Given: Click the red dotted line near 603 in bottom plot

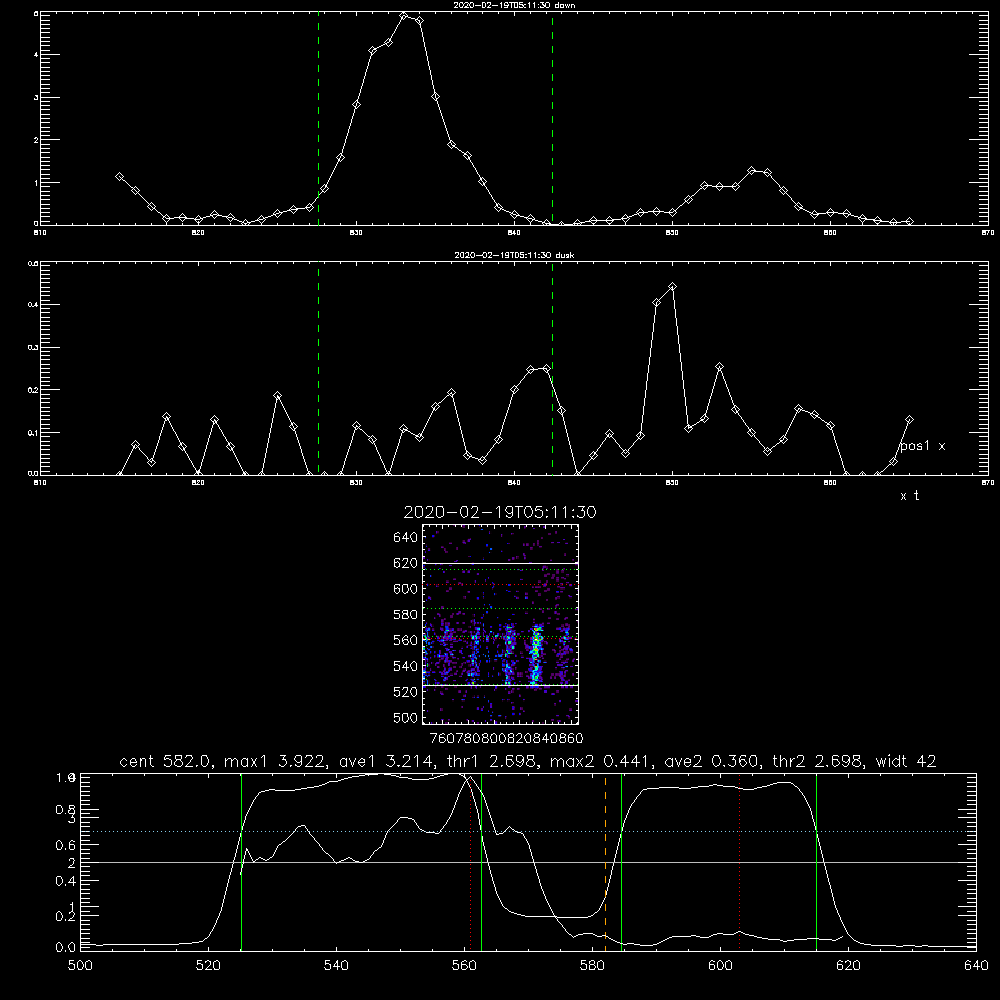Looking at the screenshot, I should [x=739, y=862].
